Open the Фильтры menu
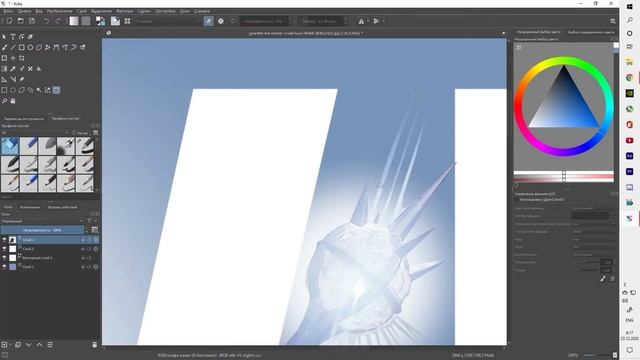 click(x=124, y=11)
